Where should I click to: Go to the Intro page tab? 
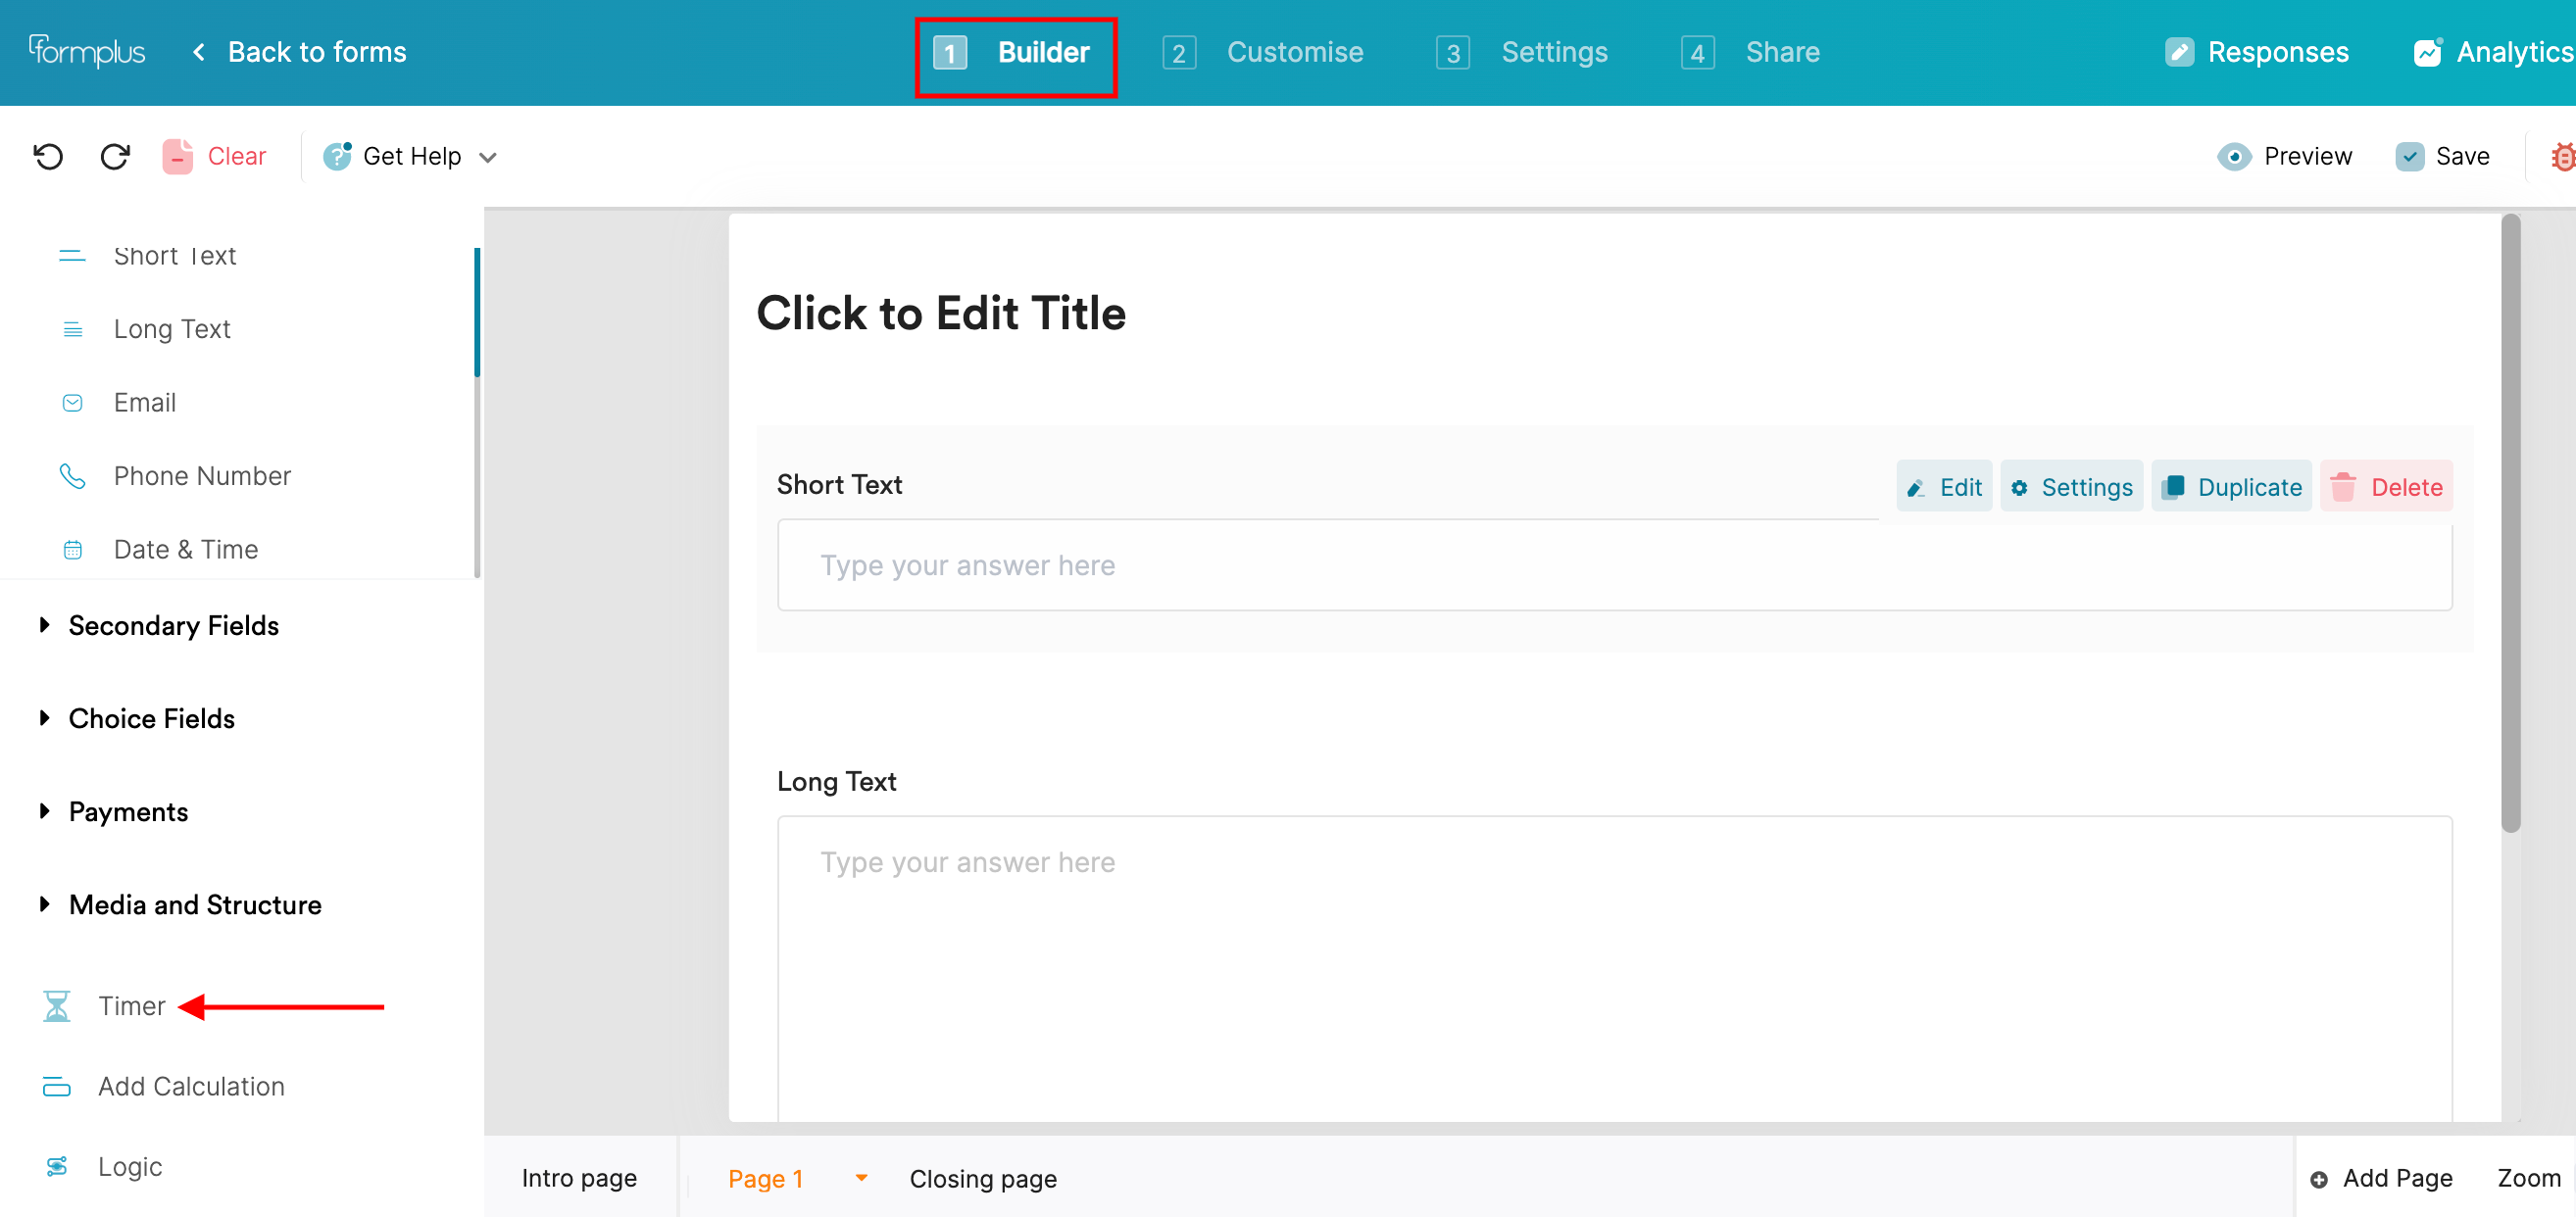(579, 1179)
